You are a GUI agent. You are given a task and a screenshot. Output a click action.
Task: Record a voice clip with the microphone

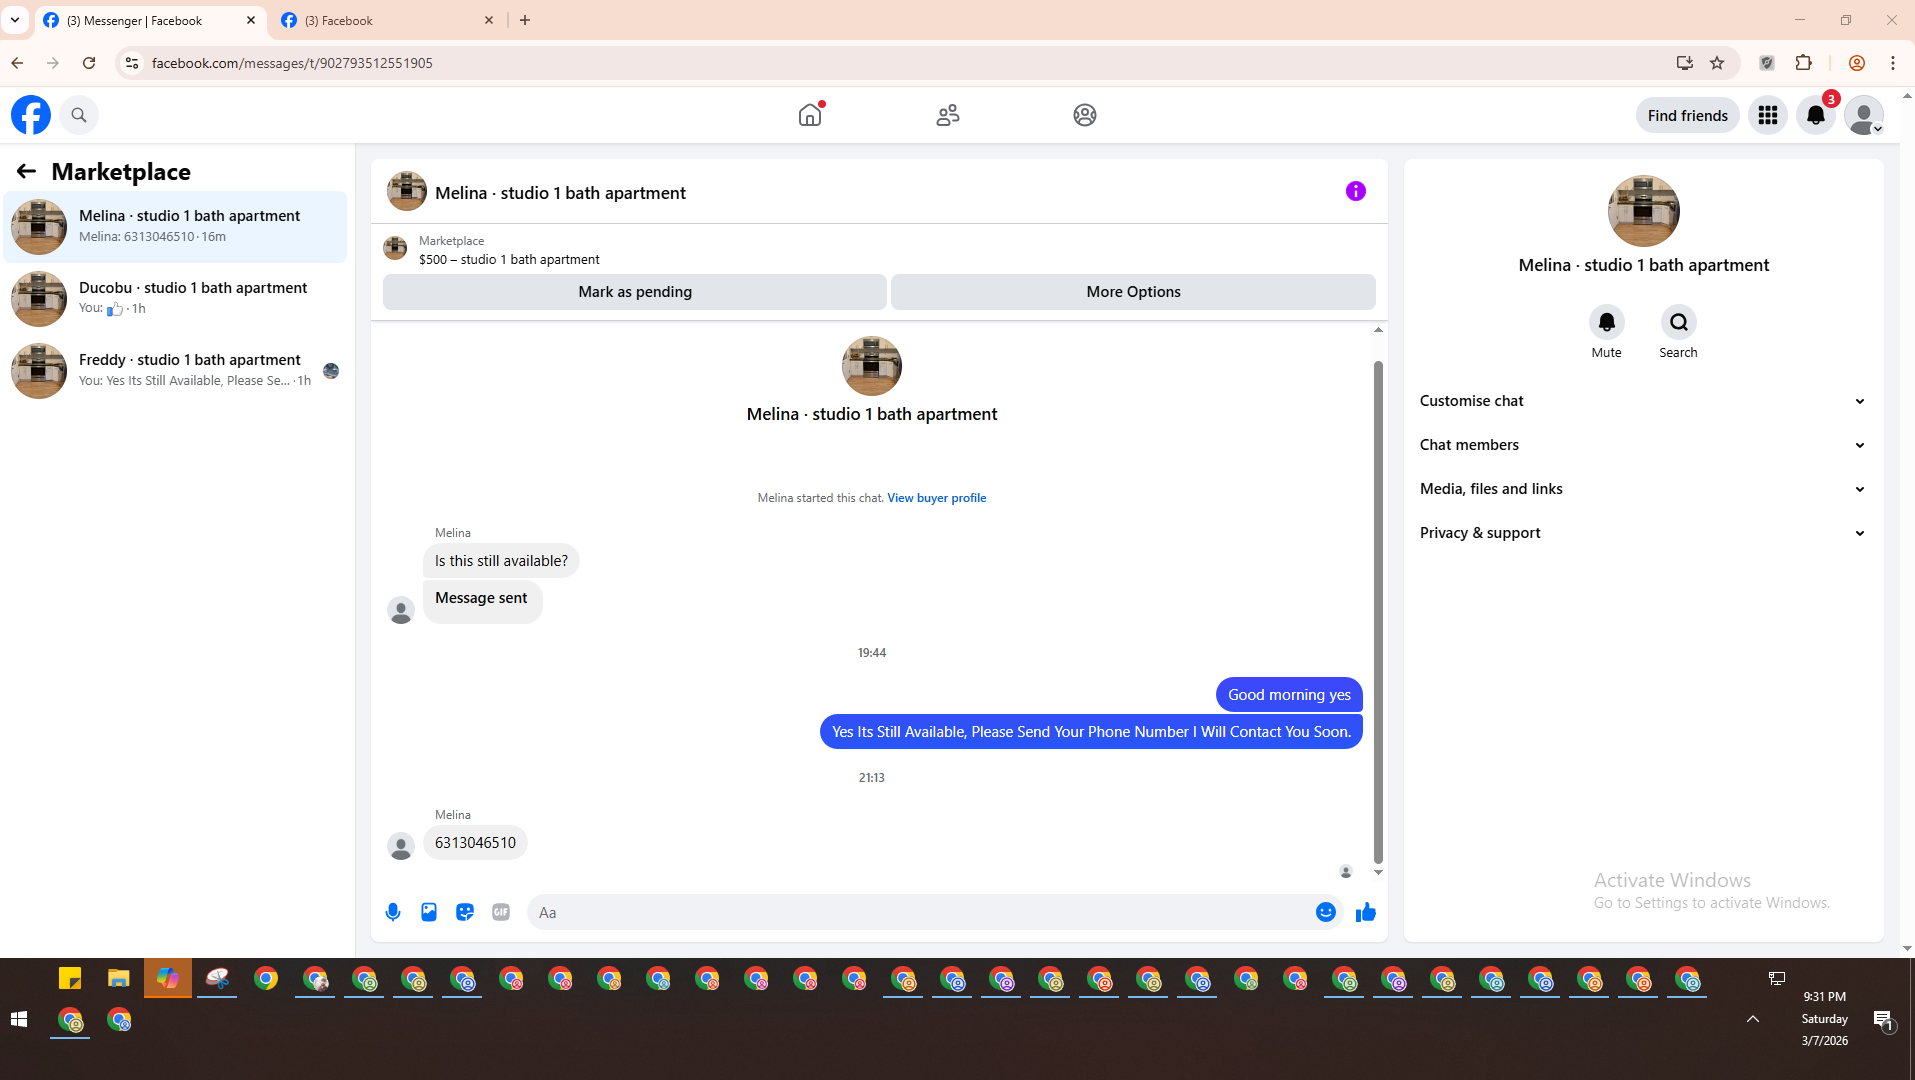point(393,912)
